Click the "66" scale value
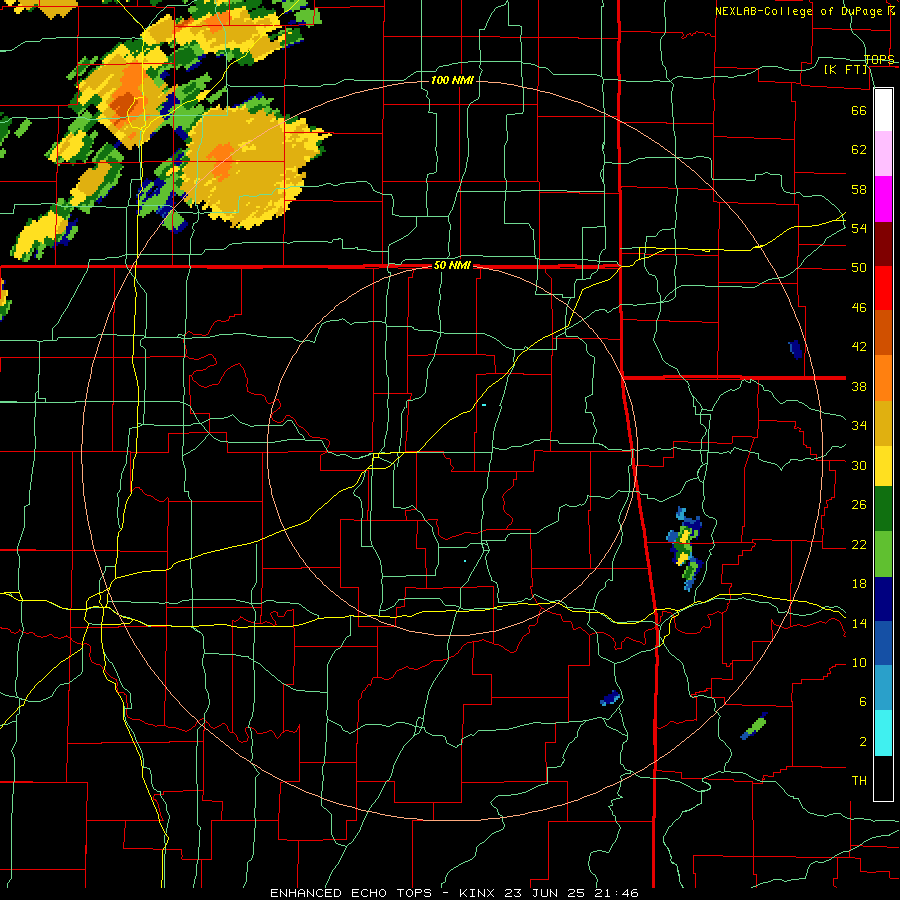 point(859,110)
